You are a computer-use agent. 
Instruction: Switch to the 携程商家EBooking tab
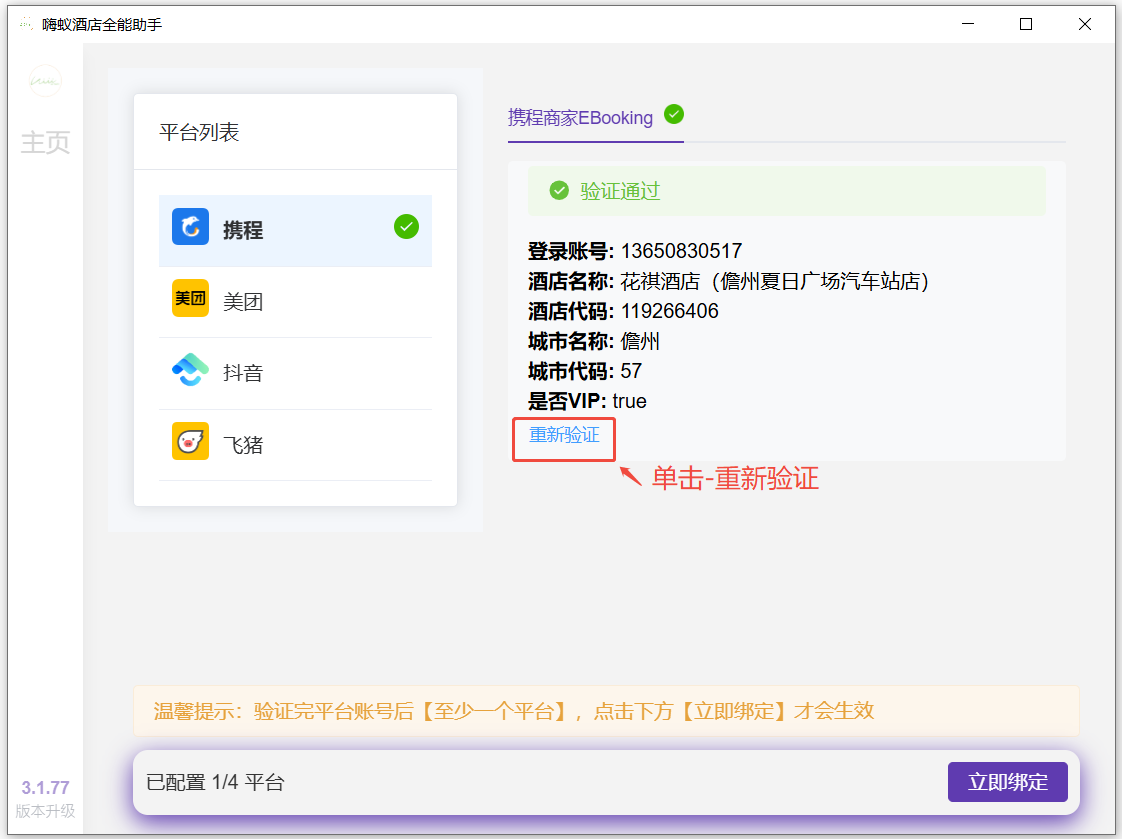(x=580, y=117)
